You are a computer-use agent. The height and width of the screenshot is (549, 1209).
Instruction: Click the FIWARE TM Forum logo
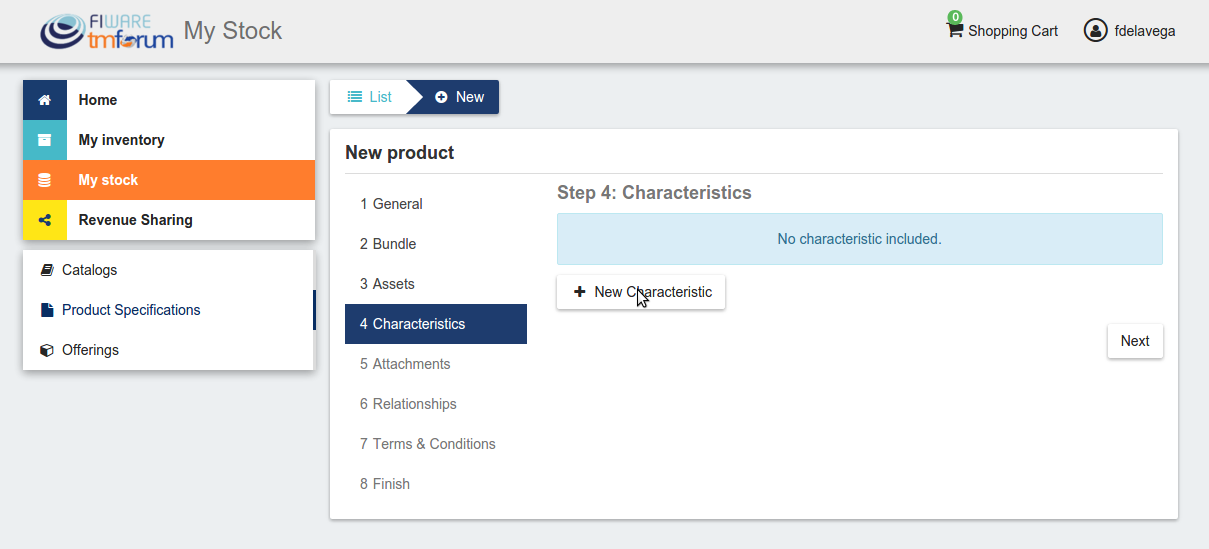pos(107,31)
